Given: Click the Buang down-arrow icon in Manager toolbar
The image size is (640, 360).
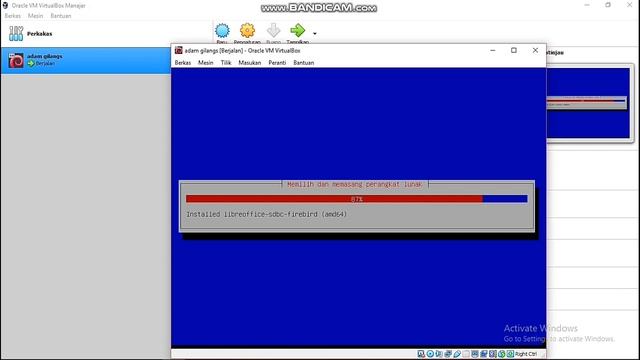Looking at the screenshot, I should coord(273,31).
